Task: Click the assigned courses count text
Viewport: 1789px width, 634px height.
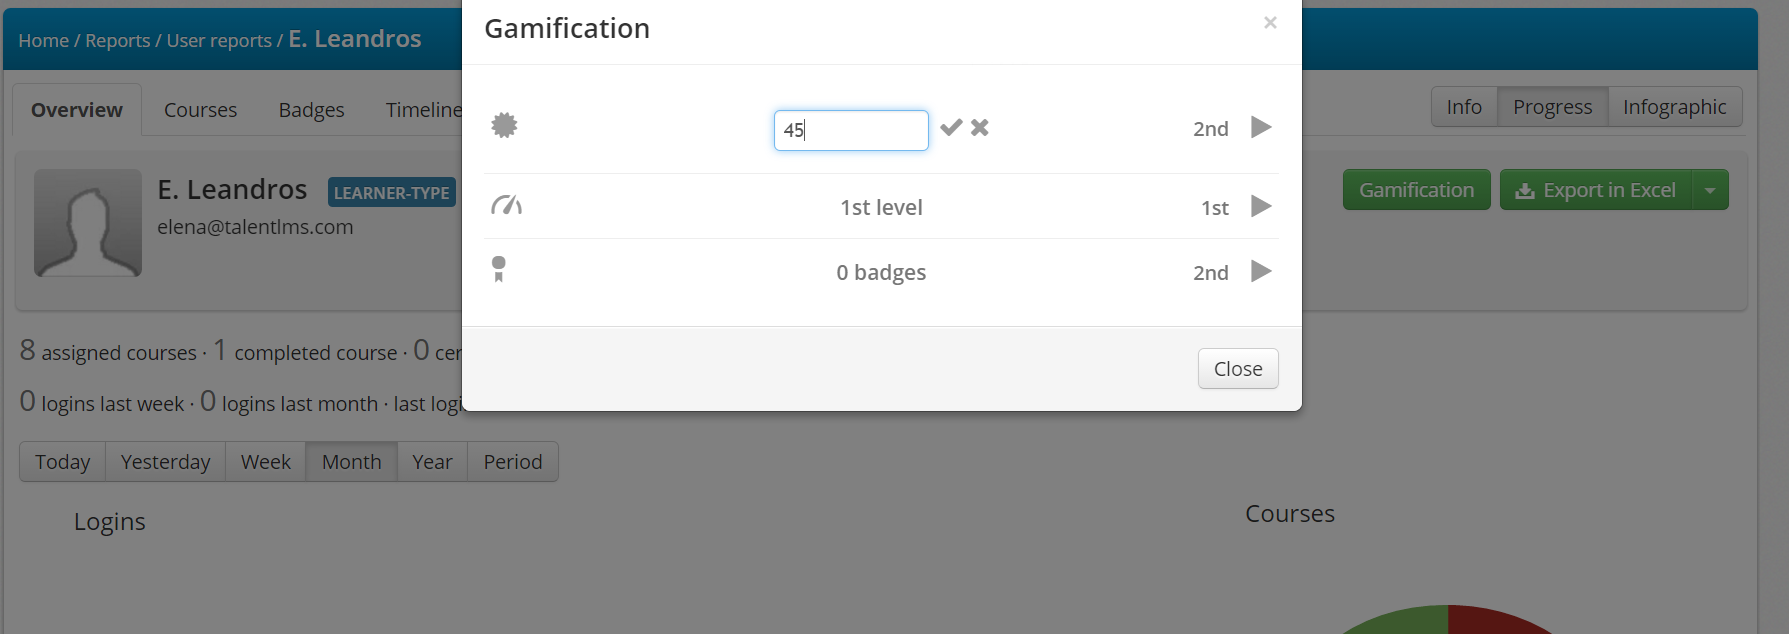Action: coord(108,351)
